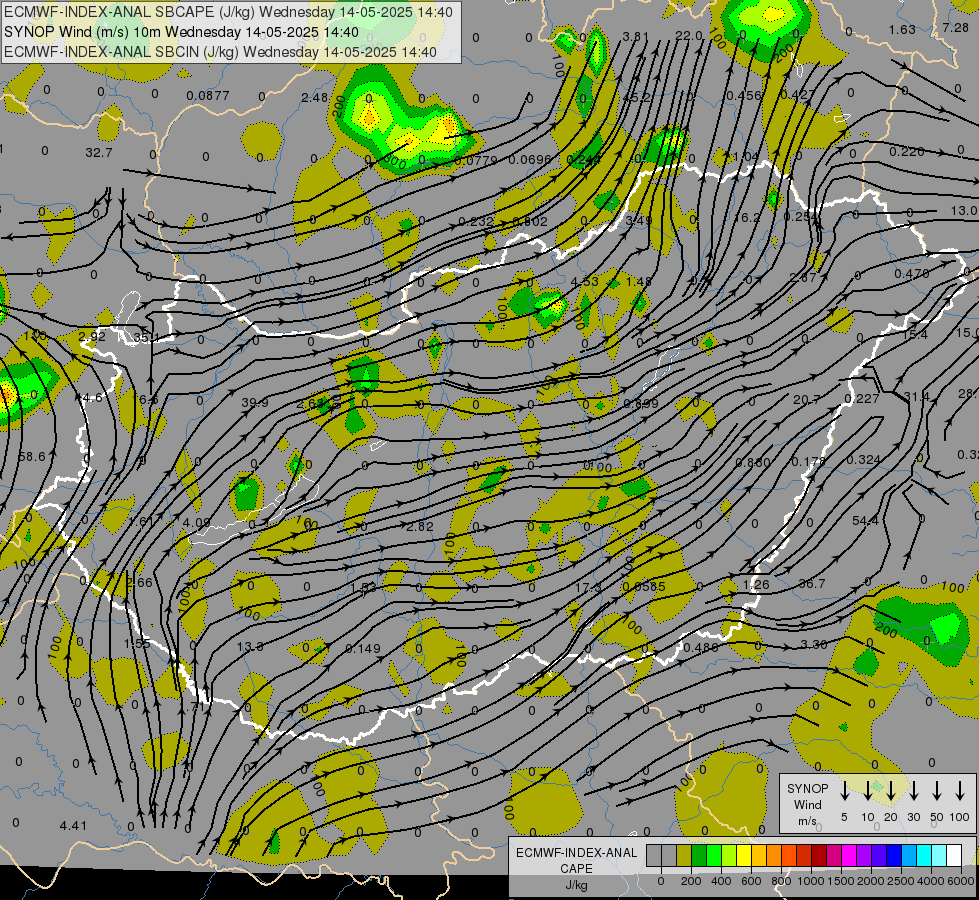Image resolution: width=979 pixels, height=900 pixels.
Task: Click the '600' scale label under colorbar
Action: point(751,881)
